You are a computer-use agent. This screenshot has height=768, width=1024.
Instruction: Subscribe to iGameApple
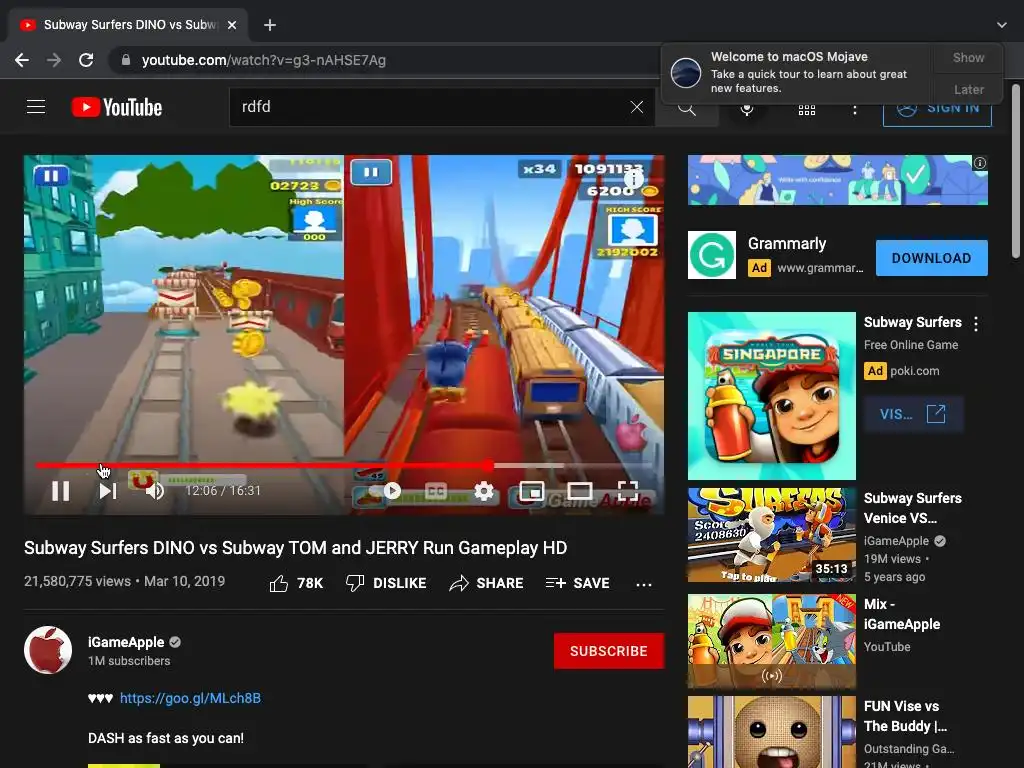pos(609,651)
